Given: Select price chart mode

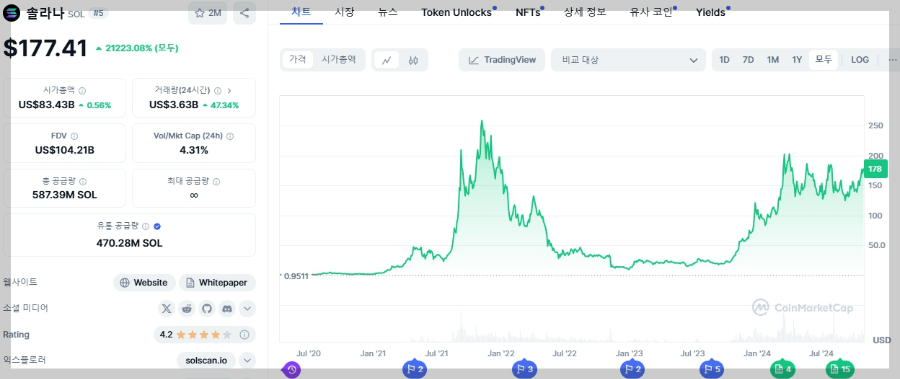Looking at the screenshot, I should (297, 59).
